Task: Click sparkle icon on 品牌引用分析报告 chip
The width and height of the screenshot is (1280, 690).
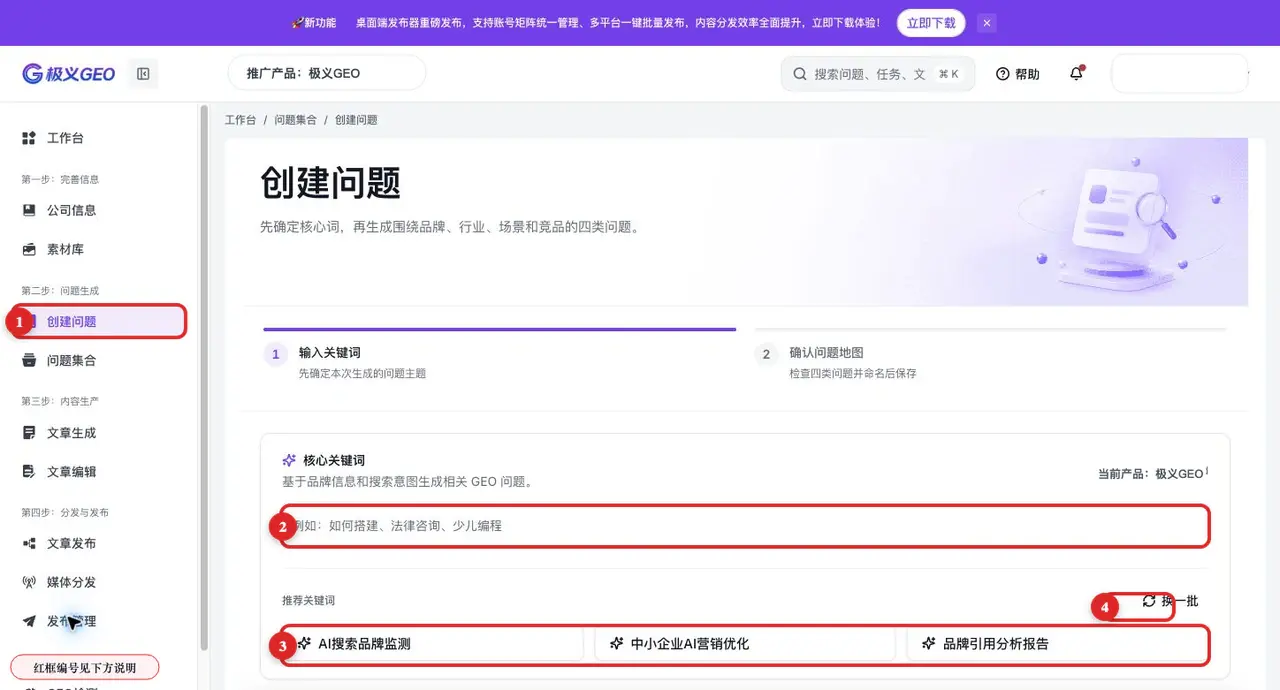Action: (x=929, y=644)
